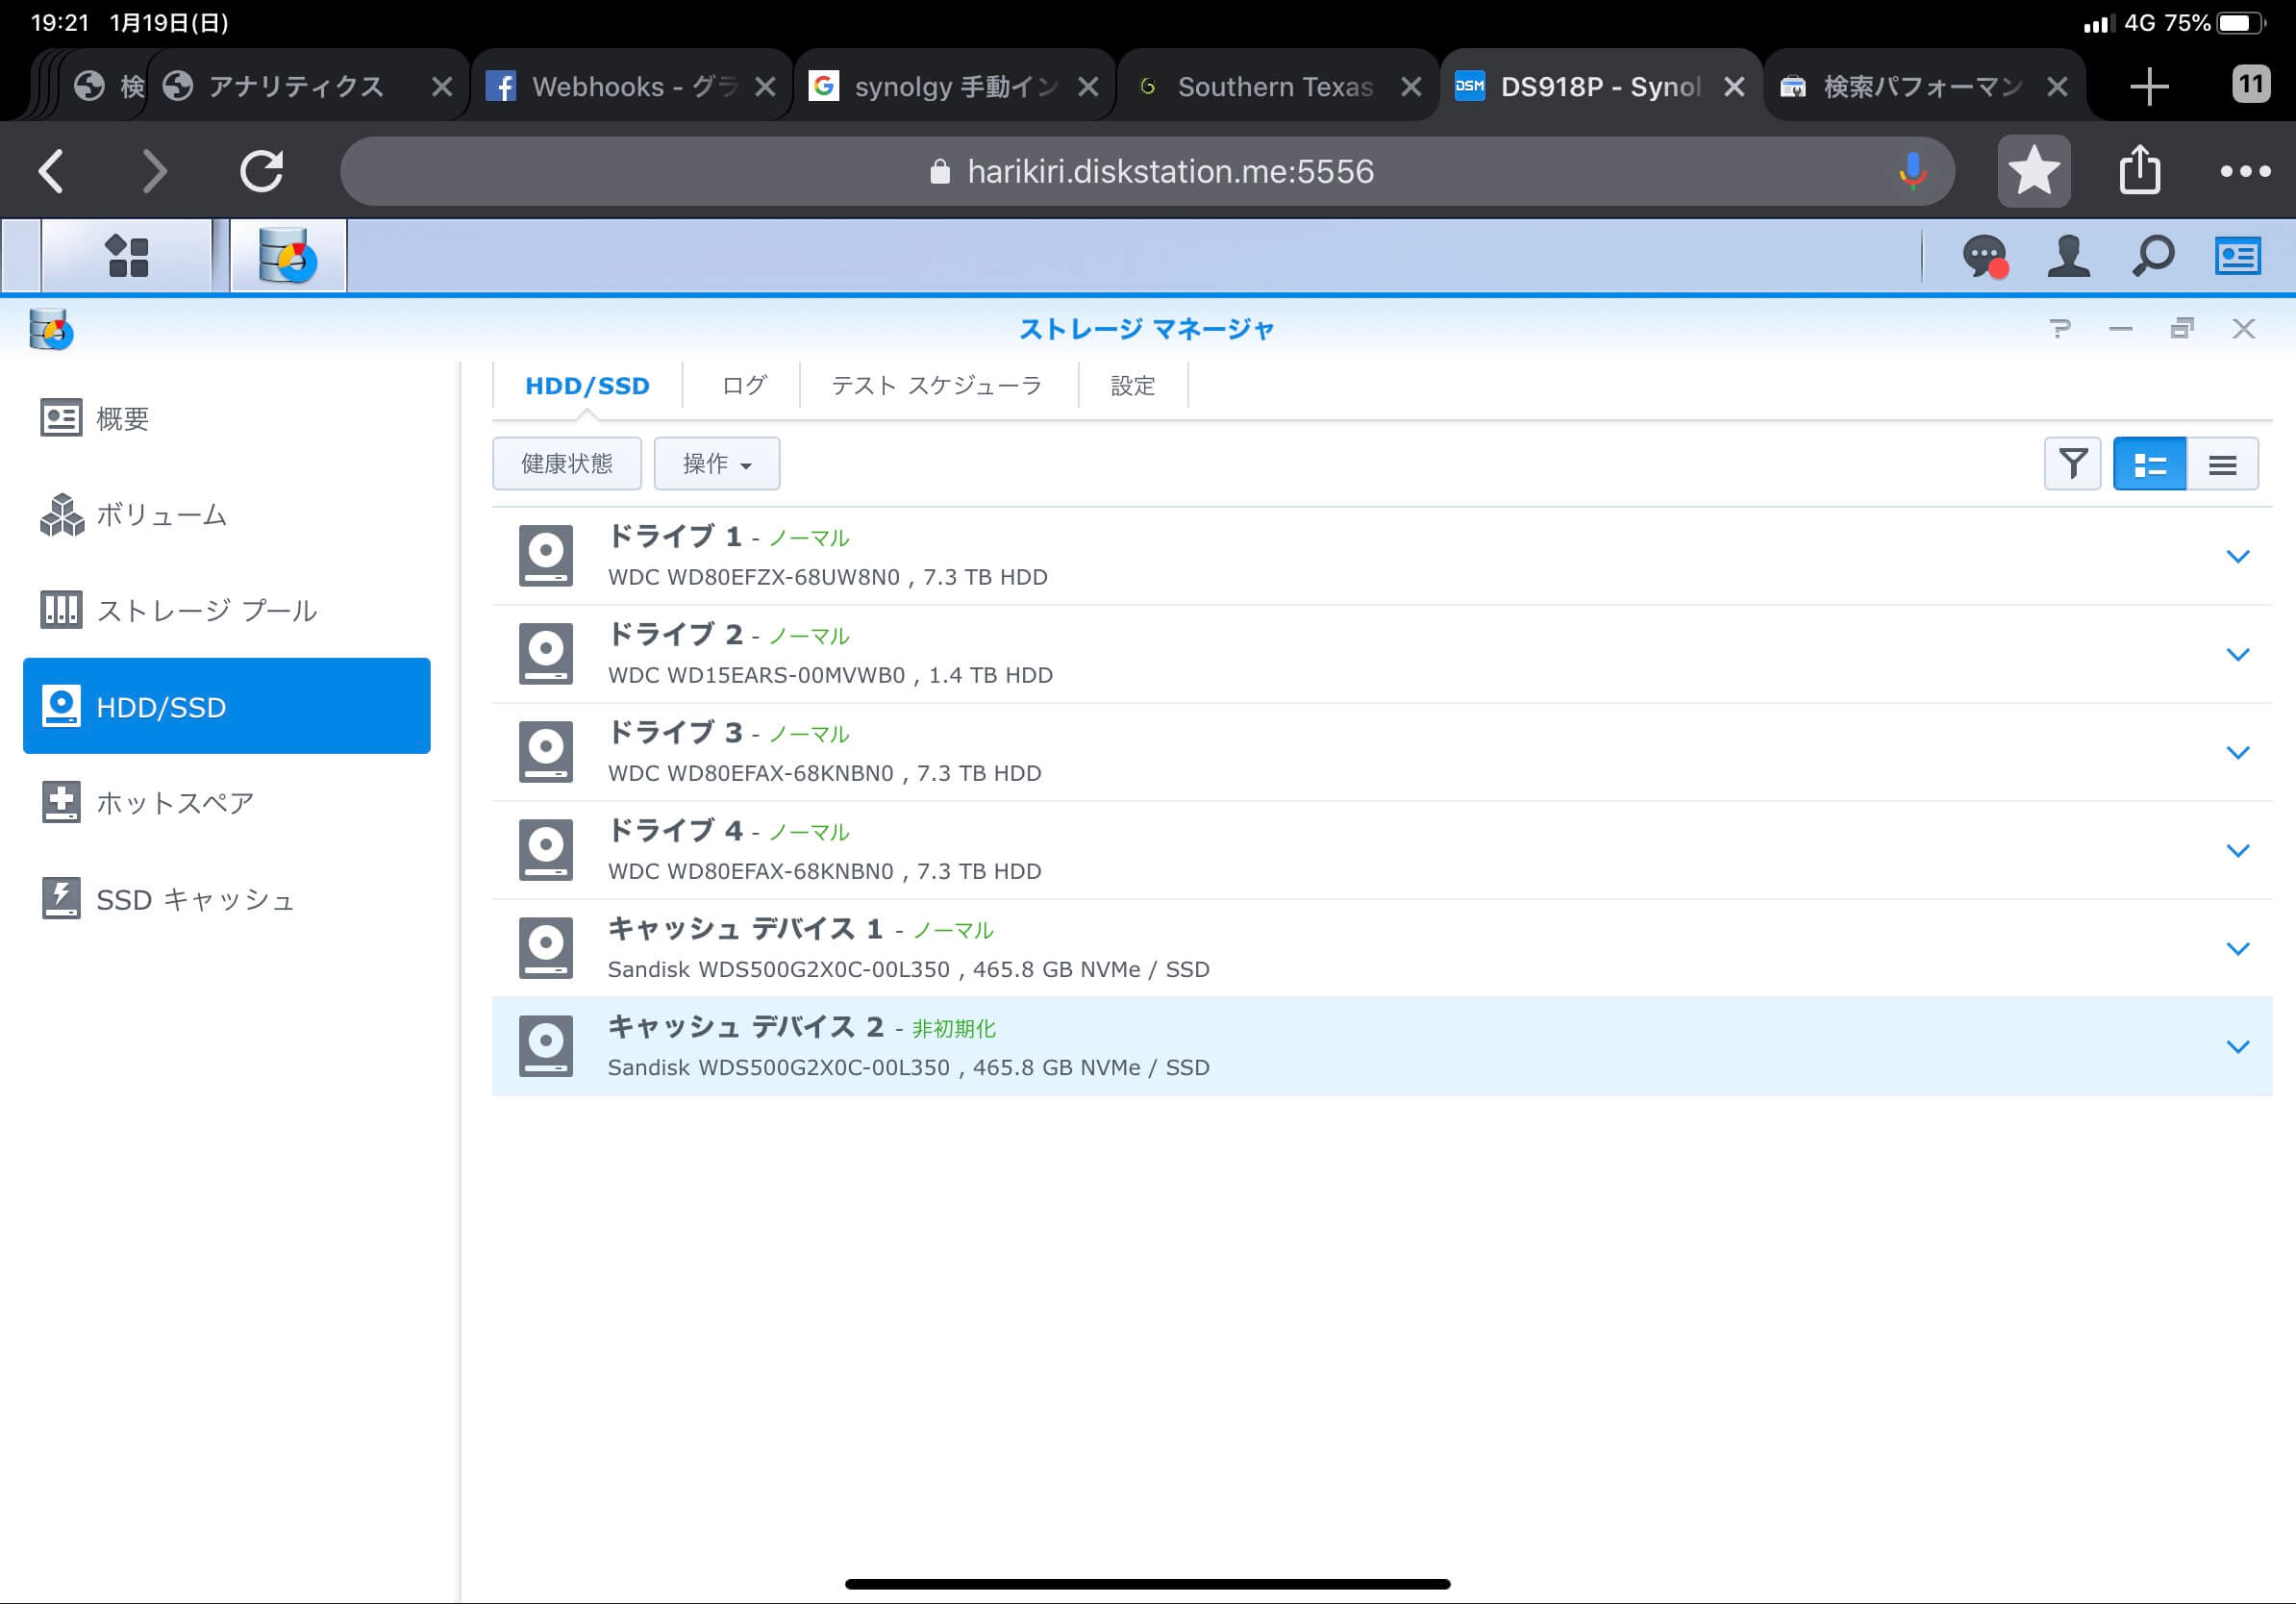Click the Storage Manager taskbar icon
This screenshot has width=2296, height=1604.
[x=288, y=256]
